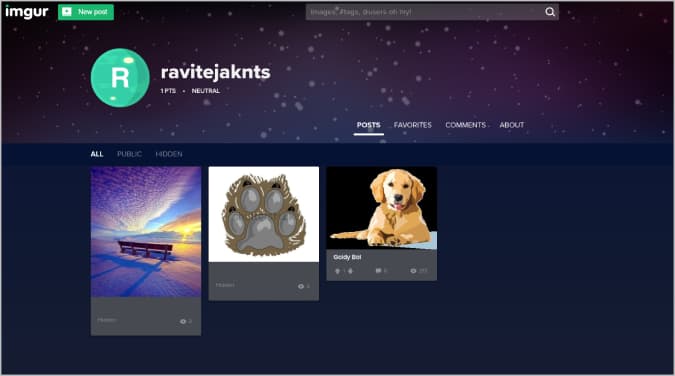Click the Goldy Boi post title
Viewport: 675px width, 376px height.
pyautogui.click(x=347, y=257)
